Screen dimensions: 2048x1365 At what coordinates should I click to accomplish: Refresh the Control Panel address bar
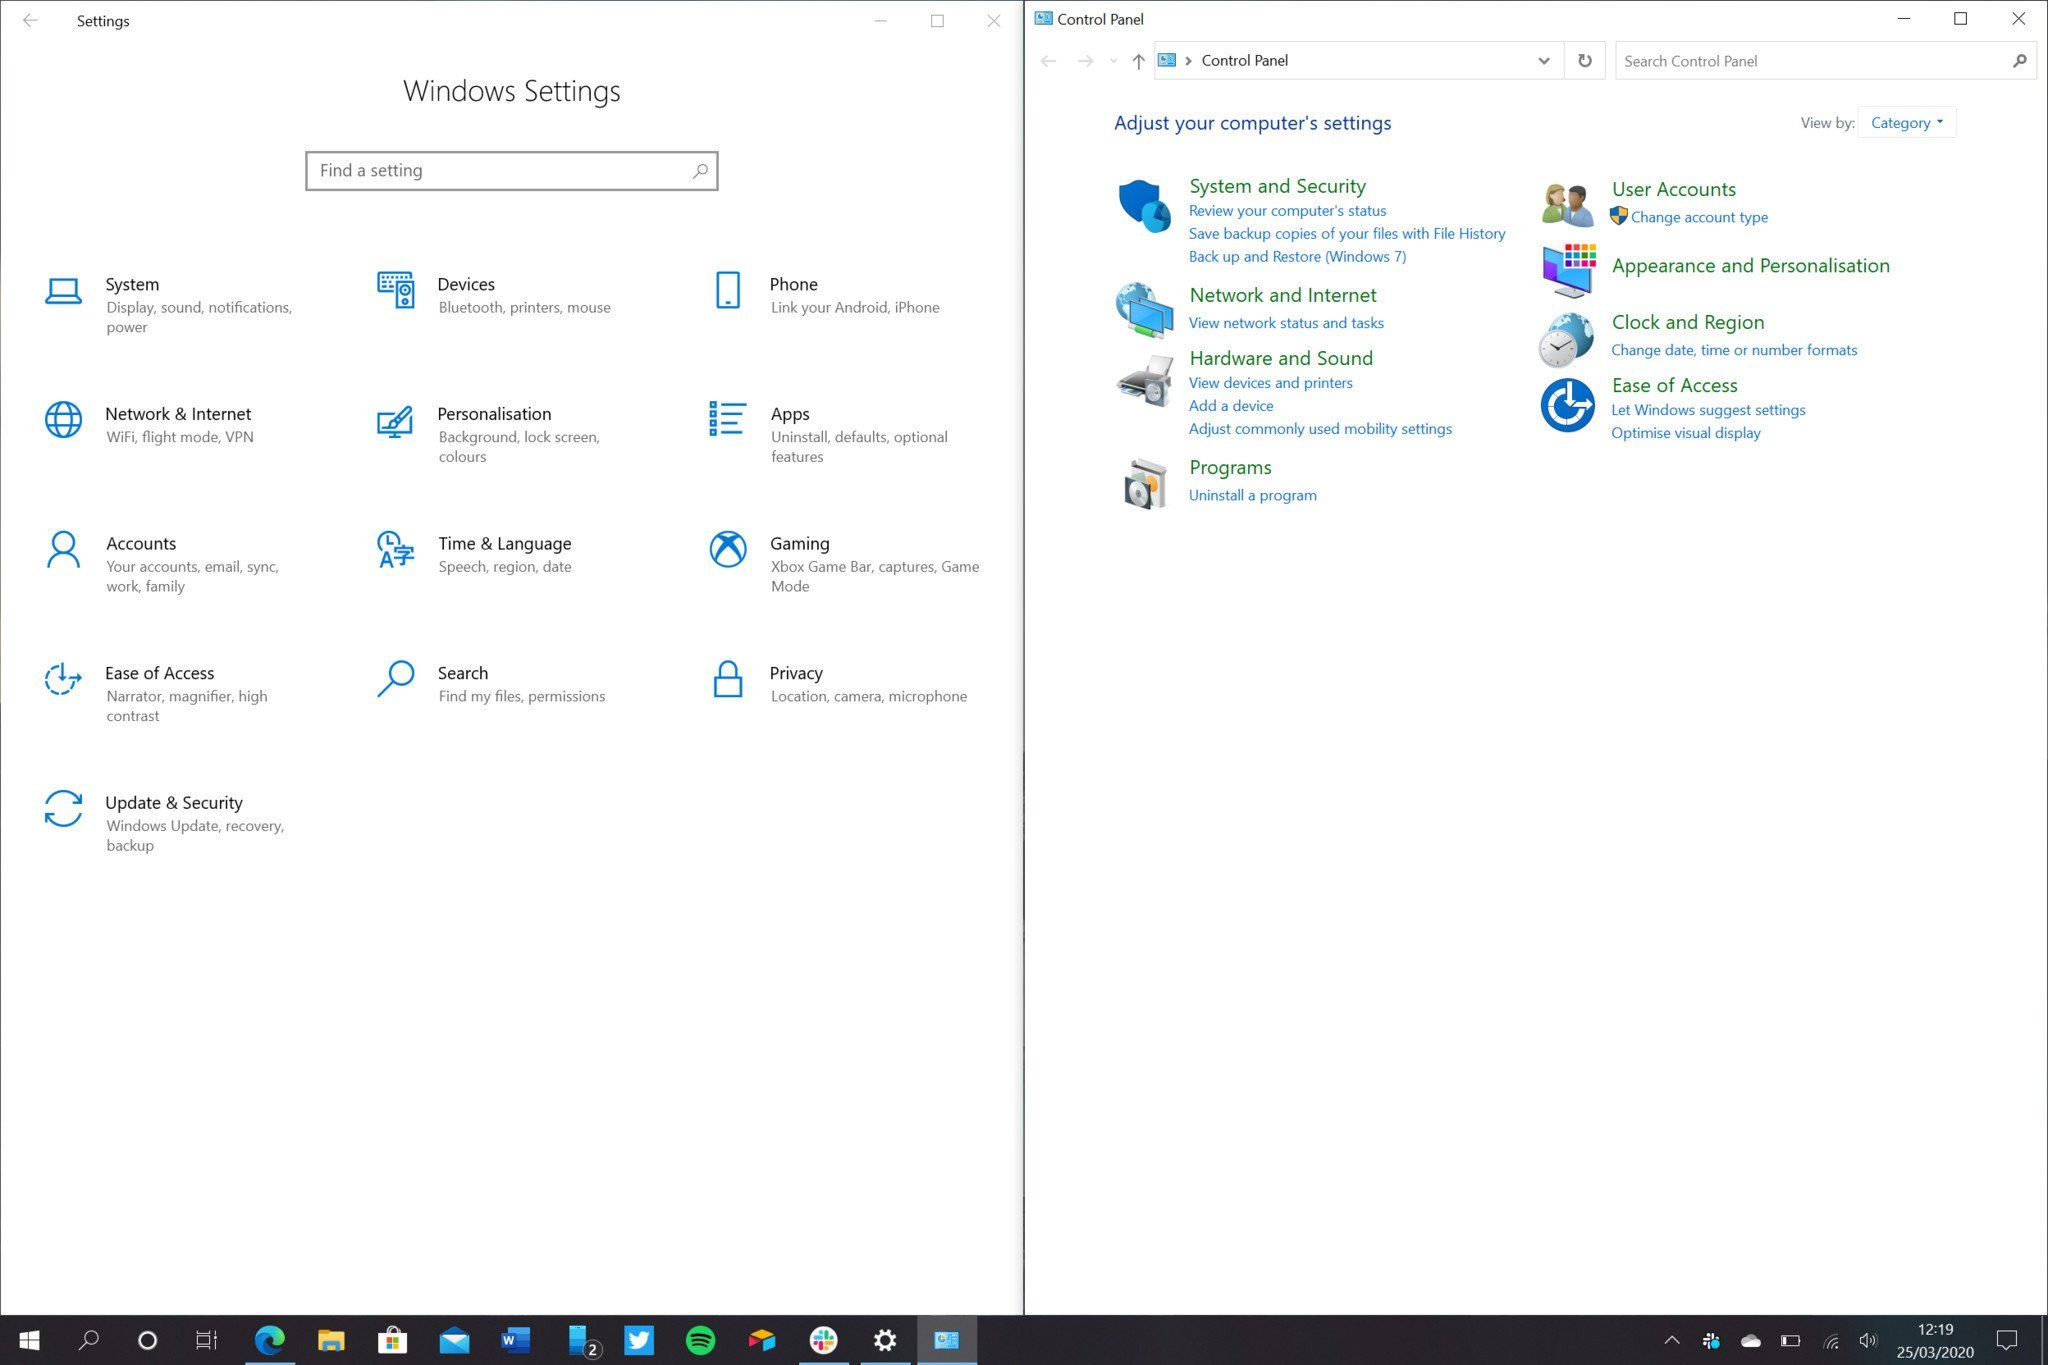1584,61
